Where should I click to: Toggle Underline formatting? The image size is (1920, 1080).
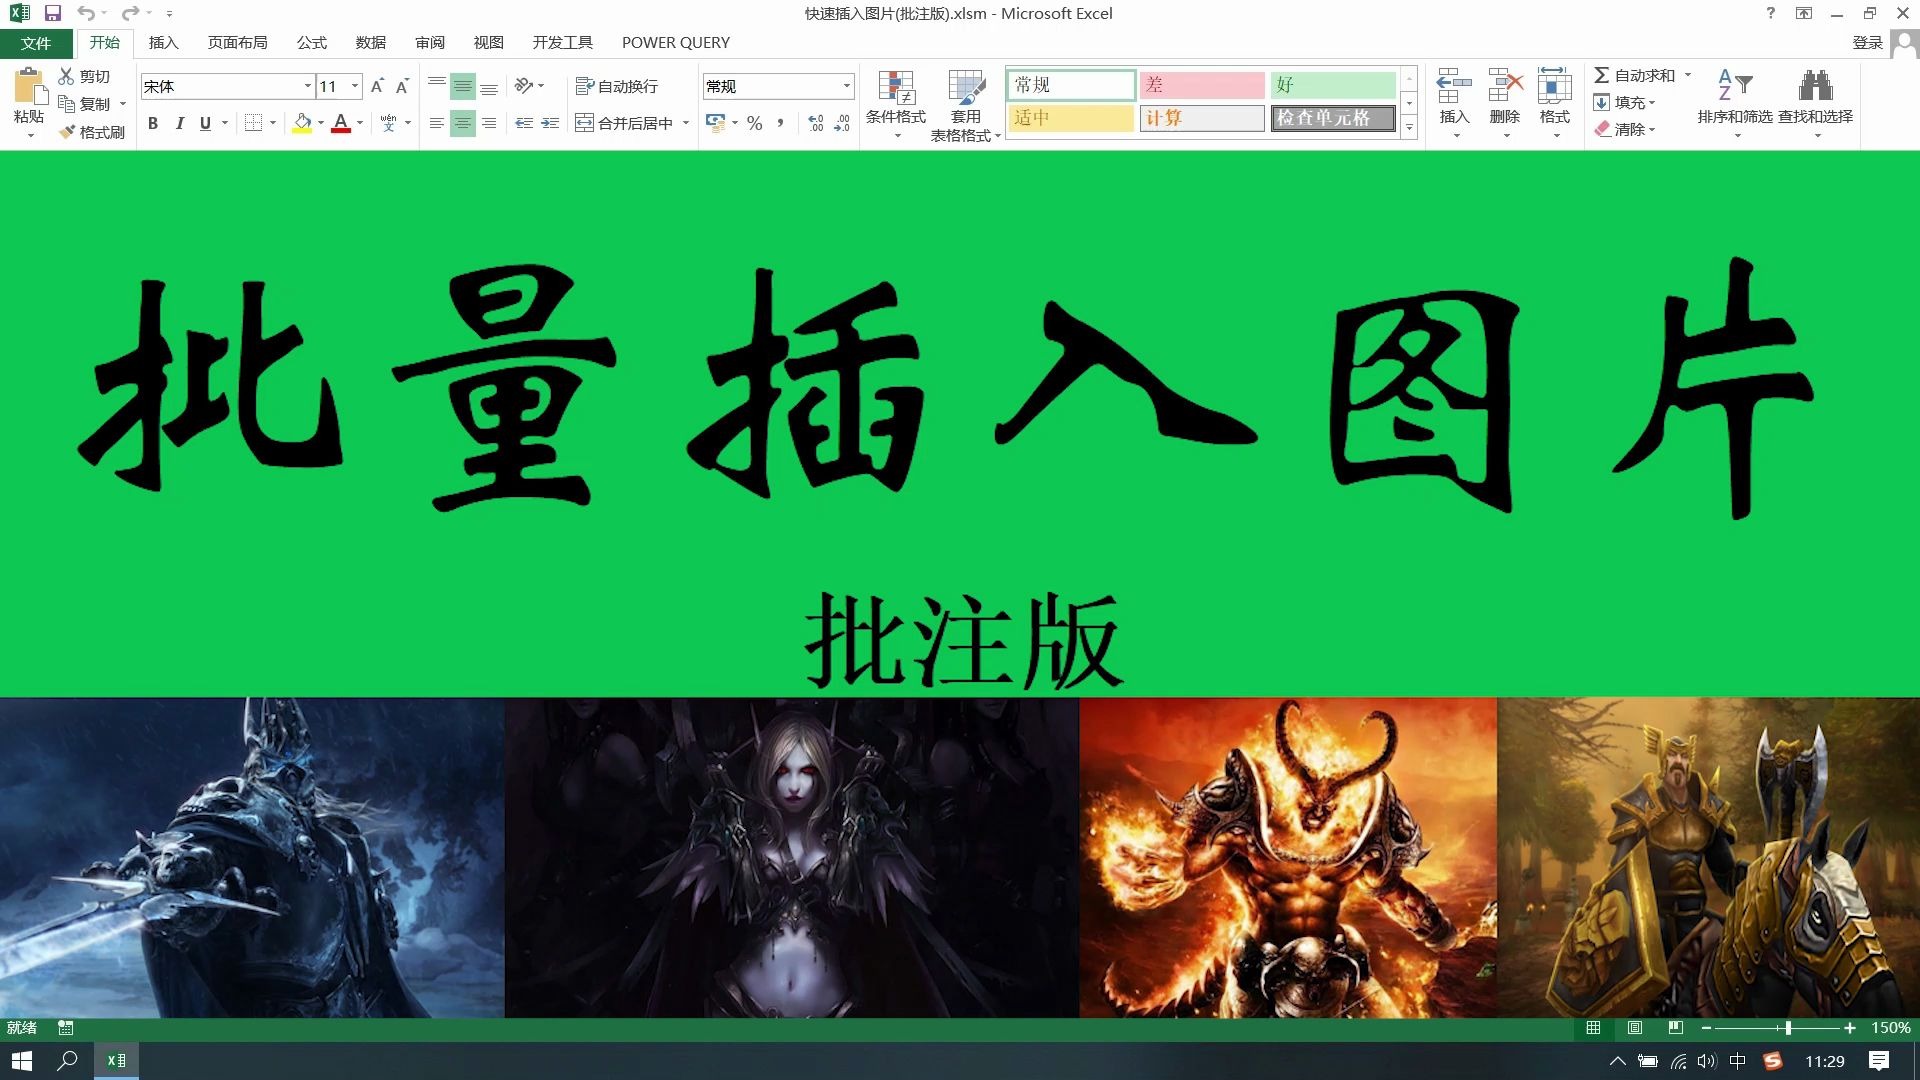pos(205,123)
